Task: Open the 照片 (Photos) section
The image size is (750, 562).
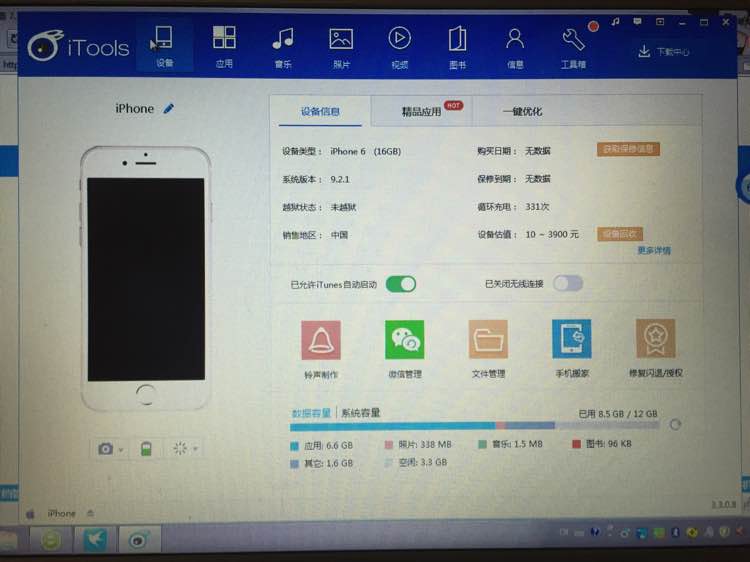Action: [341, 47]
